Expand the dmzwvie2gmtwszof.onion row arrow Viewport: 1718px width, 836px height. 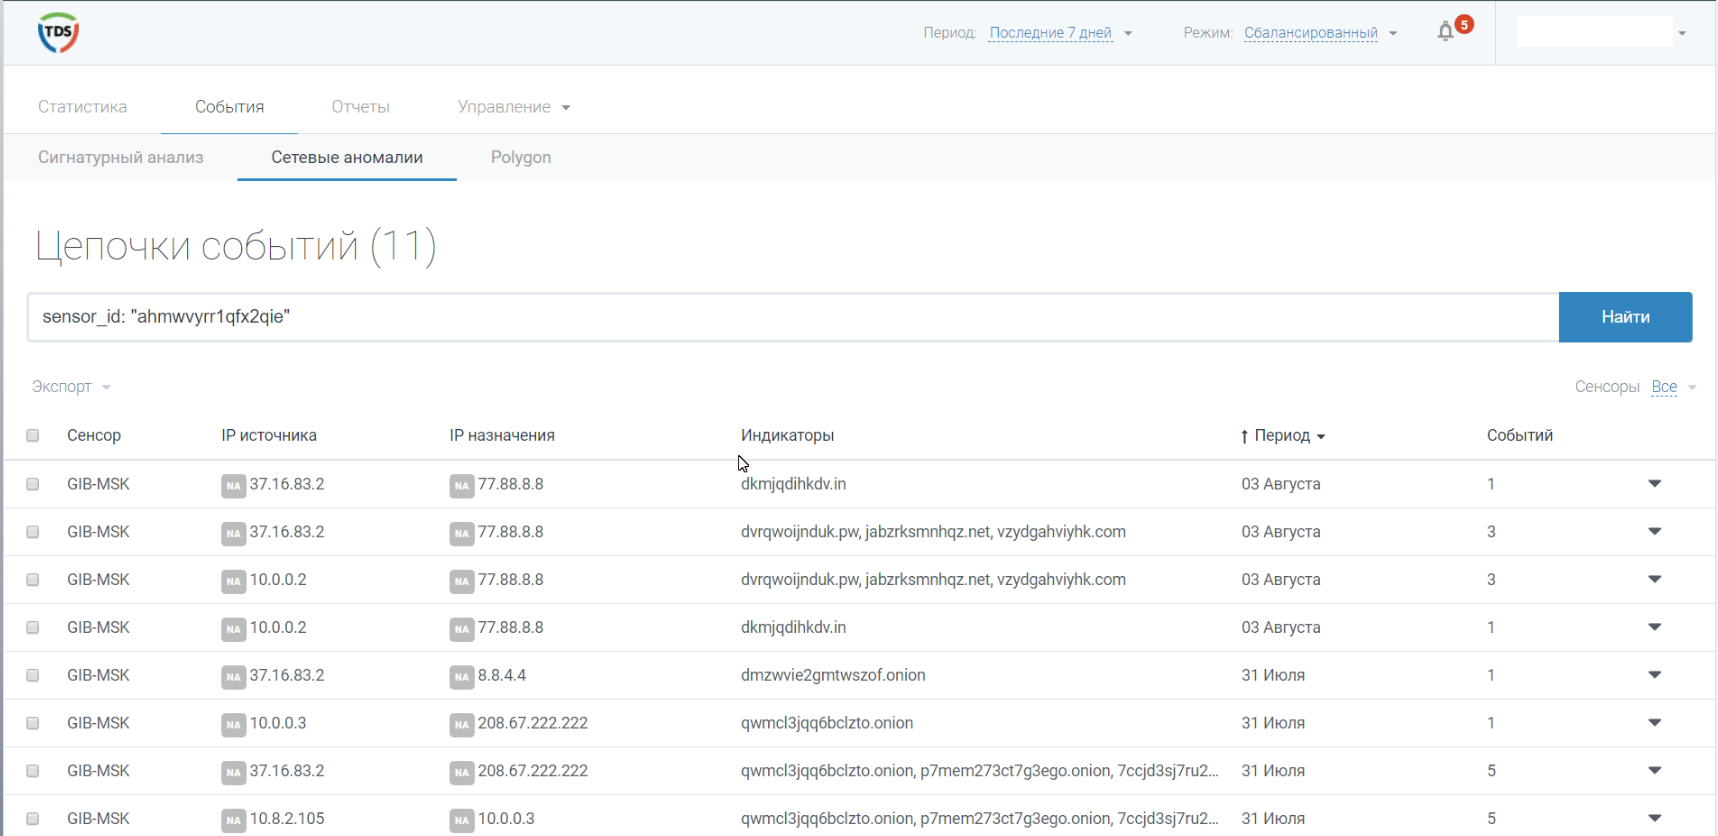click(x=1654, y=675)
